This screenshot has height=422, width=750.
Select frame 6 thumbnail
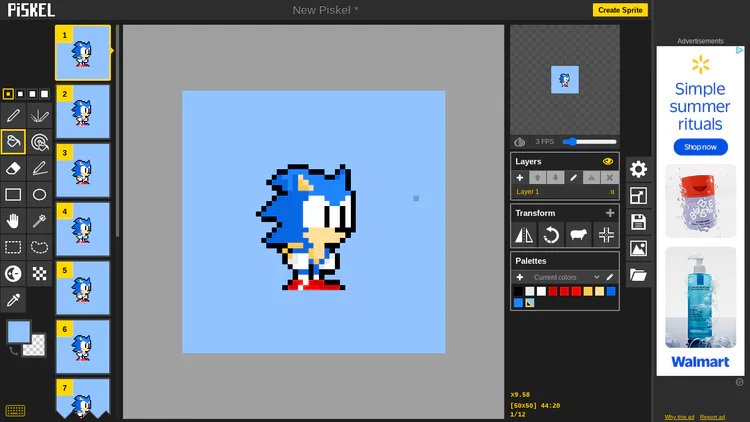coord(83,346)
